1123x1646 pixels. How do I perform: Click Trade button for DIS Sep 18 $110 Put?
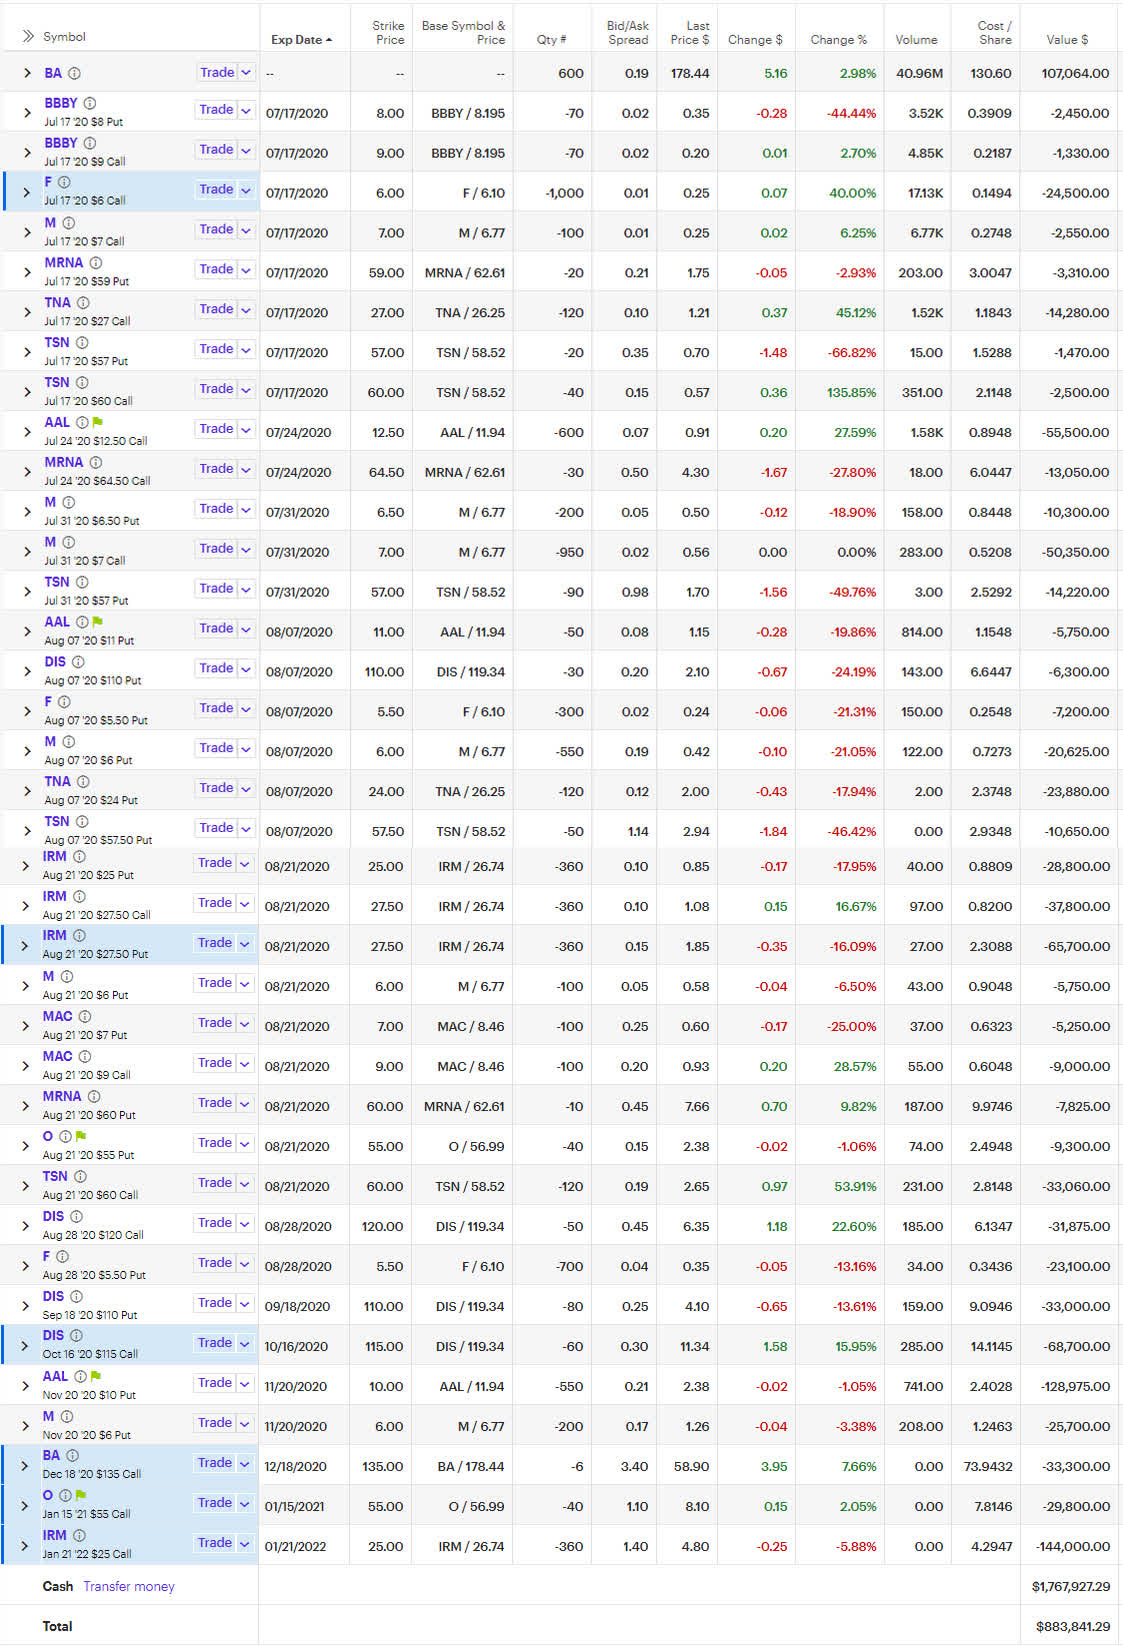[x=215, y=1302]
